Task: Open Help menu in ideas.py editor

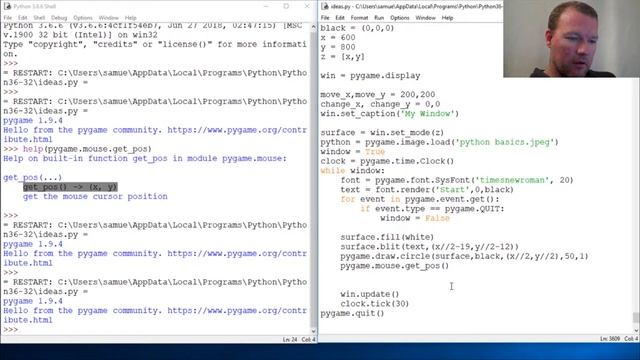Action: [x=447, y=18]
